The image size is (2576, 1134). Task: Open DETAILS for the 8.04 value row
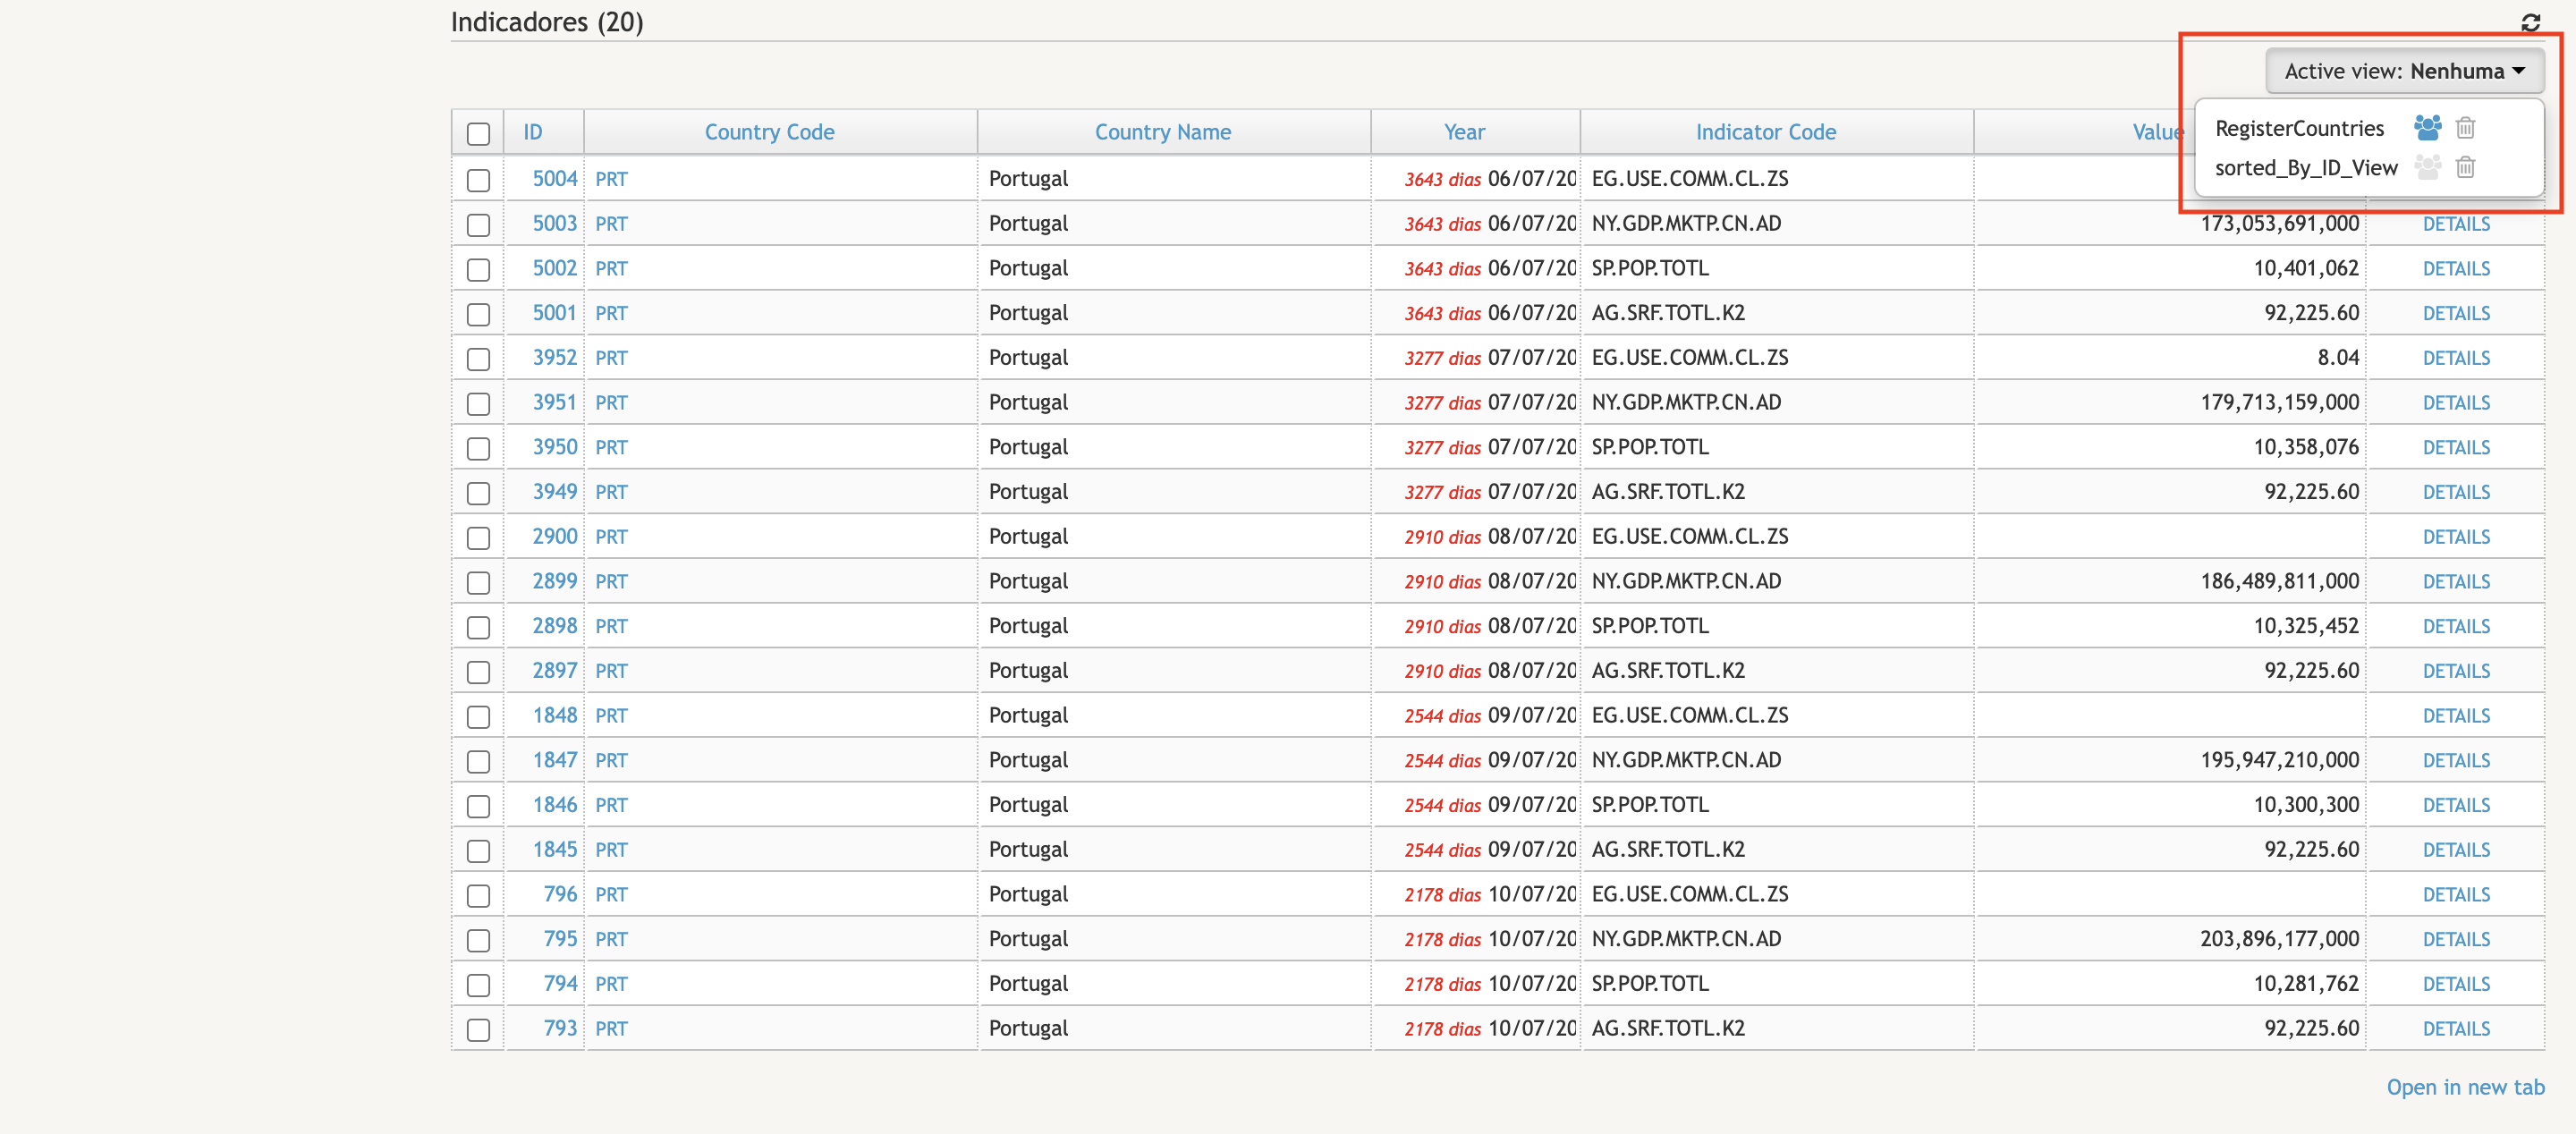(2456, 358)
